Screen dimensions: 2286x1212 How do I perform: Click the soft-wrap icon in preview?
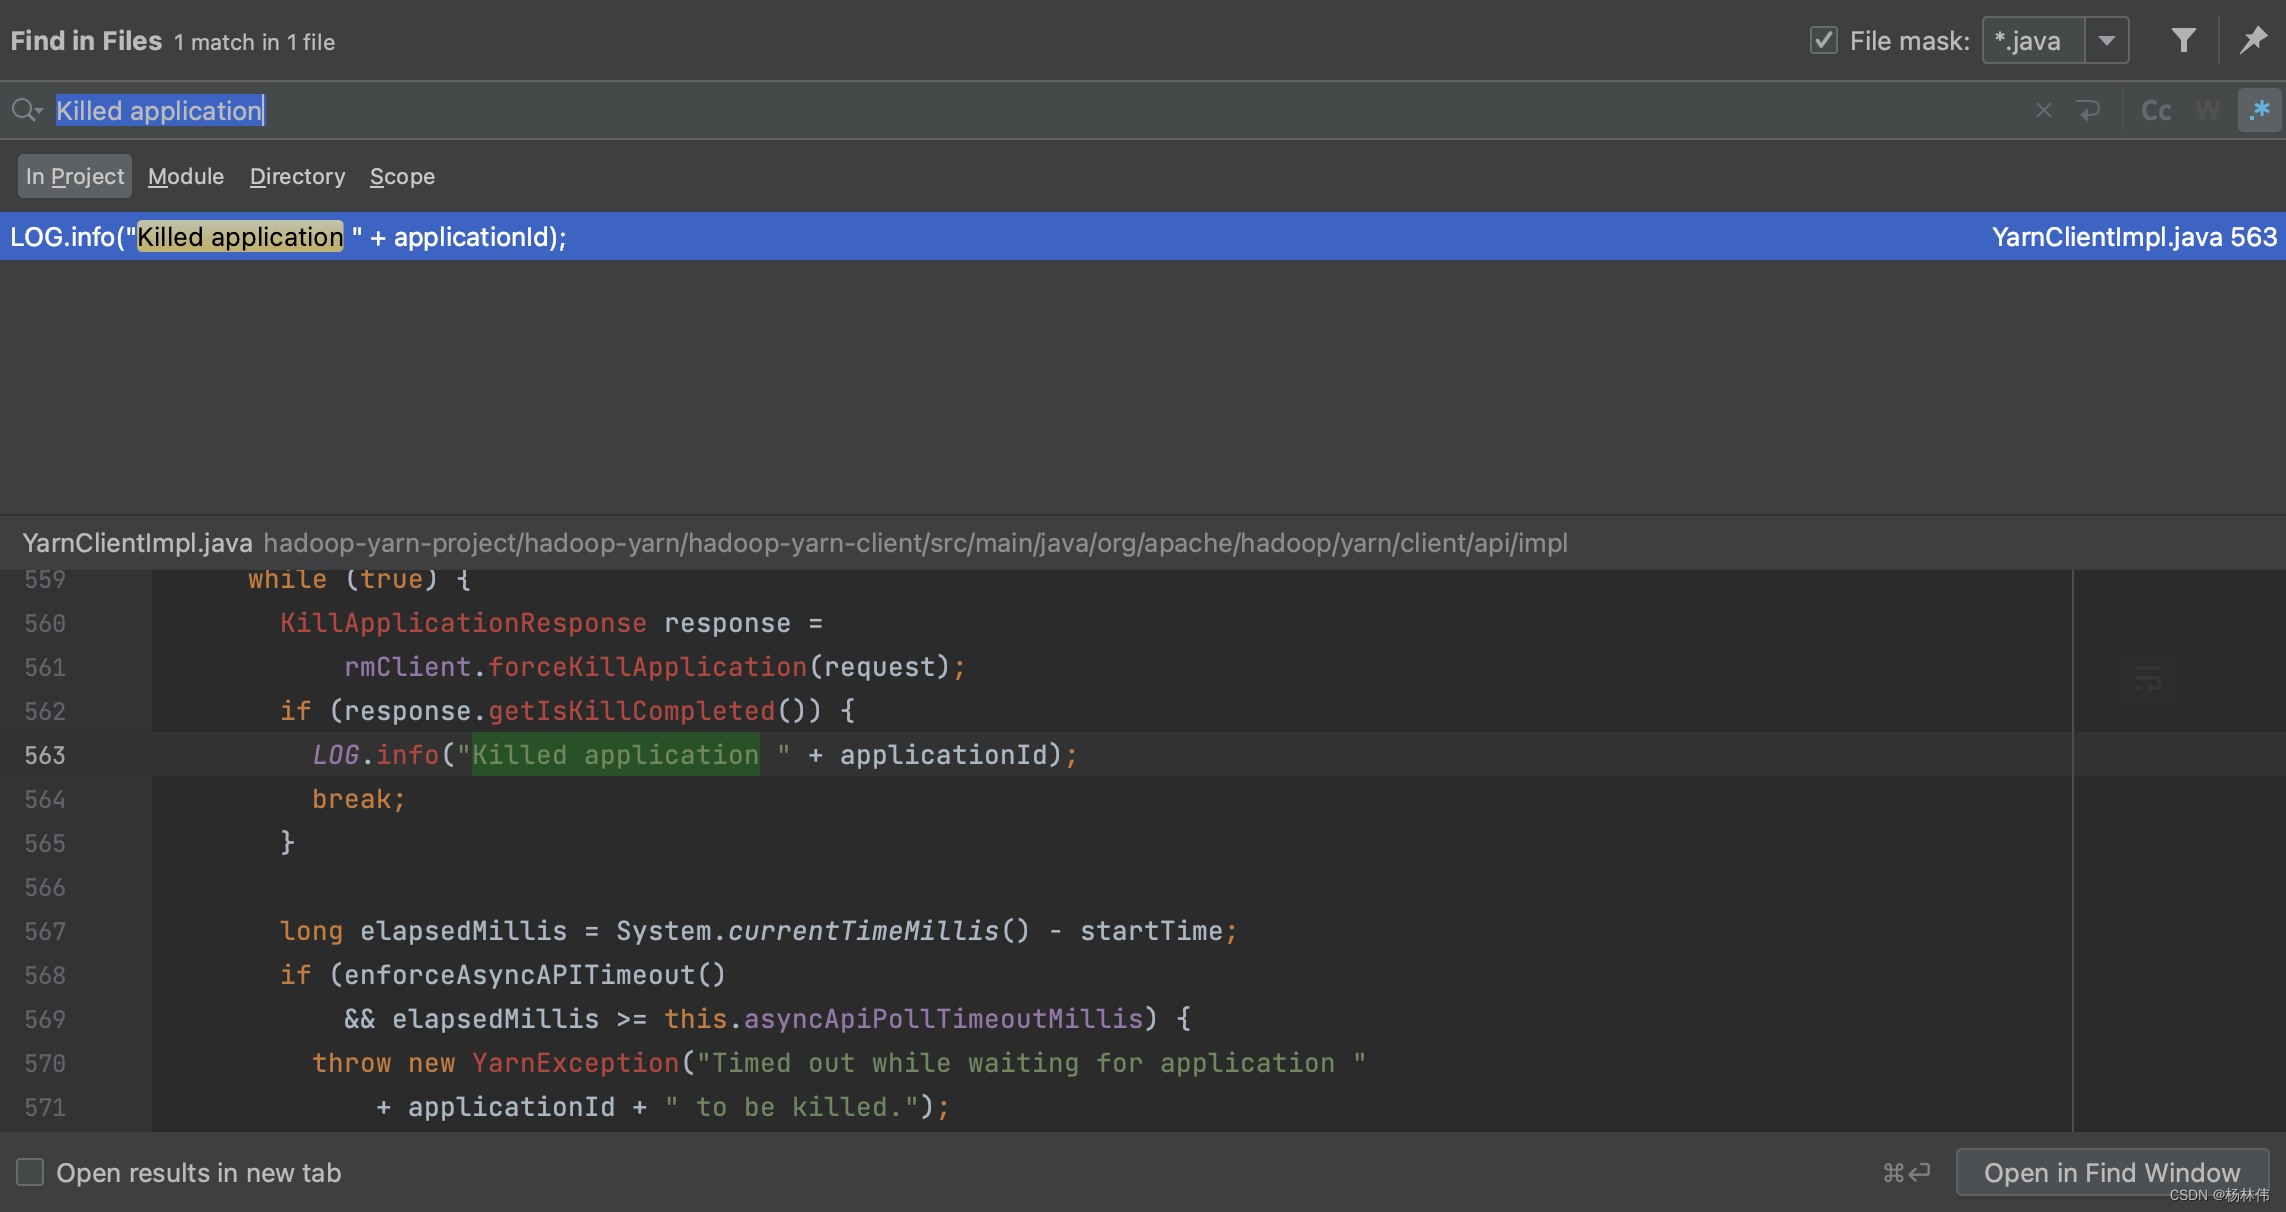point(2147,679)
